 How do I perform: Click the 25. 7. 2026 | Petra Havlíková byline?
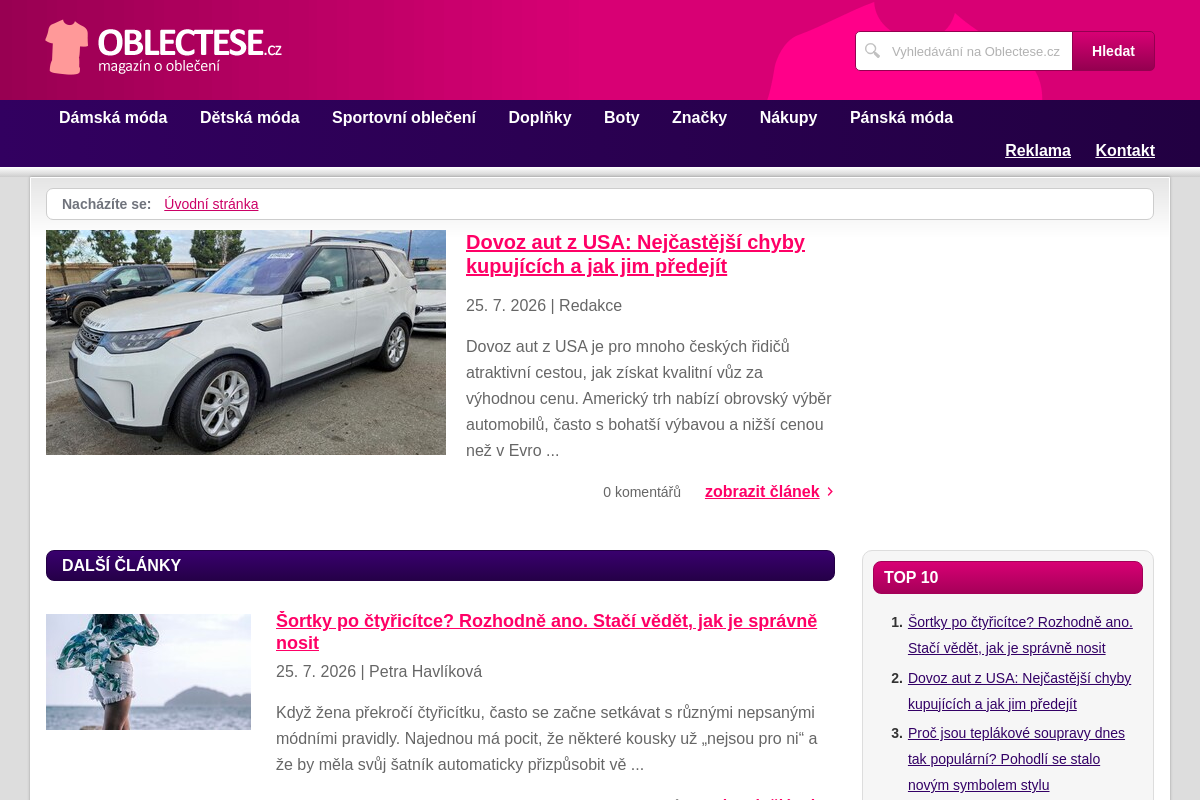click(379, 672)
